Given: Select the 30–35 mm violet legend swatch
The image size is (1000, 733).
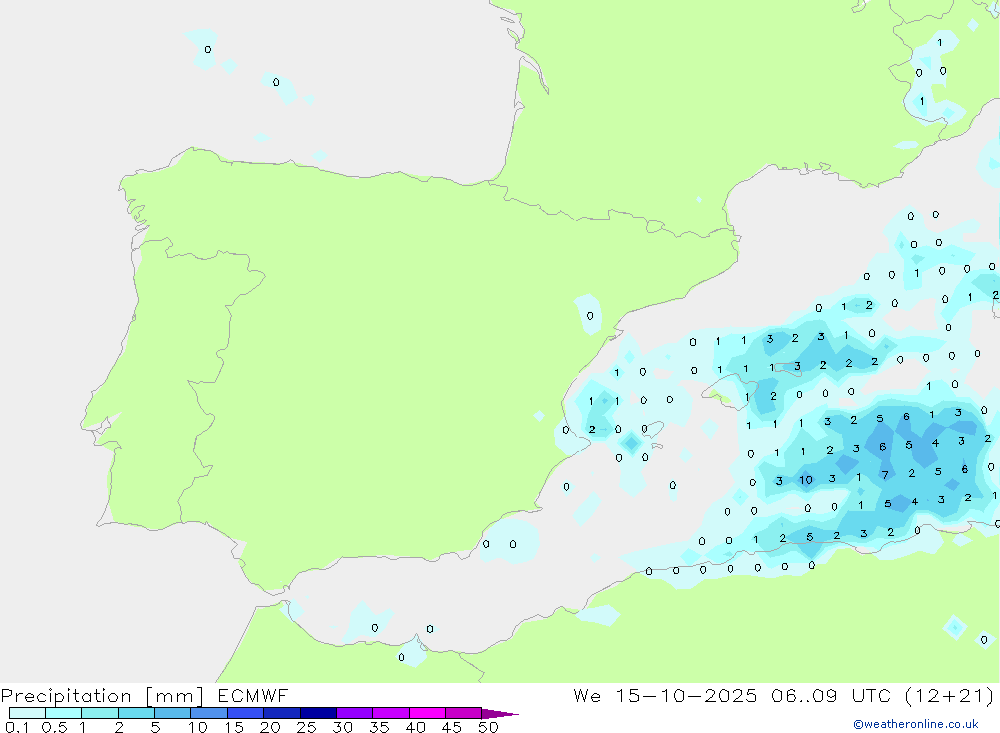Looking at the screenshot, I should coord(354,713).
